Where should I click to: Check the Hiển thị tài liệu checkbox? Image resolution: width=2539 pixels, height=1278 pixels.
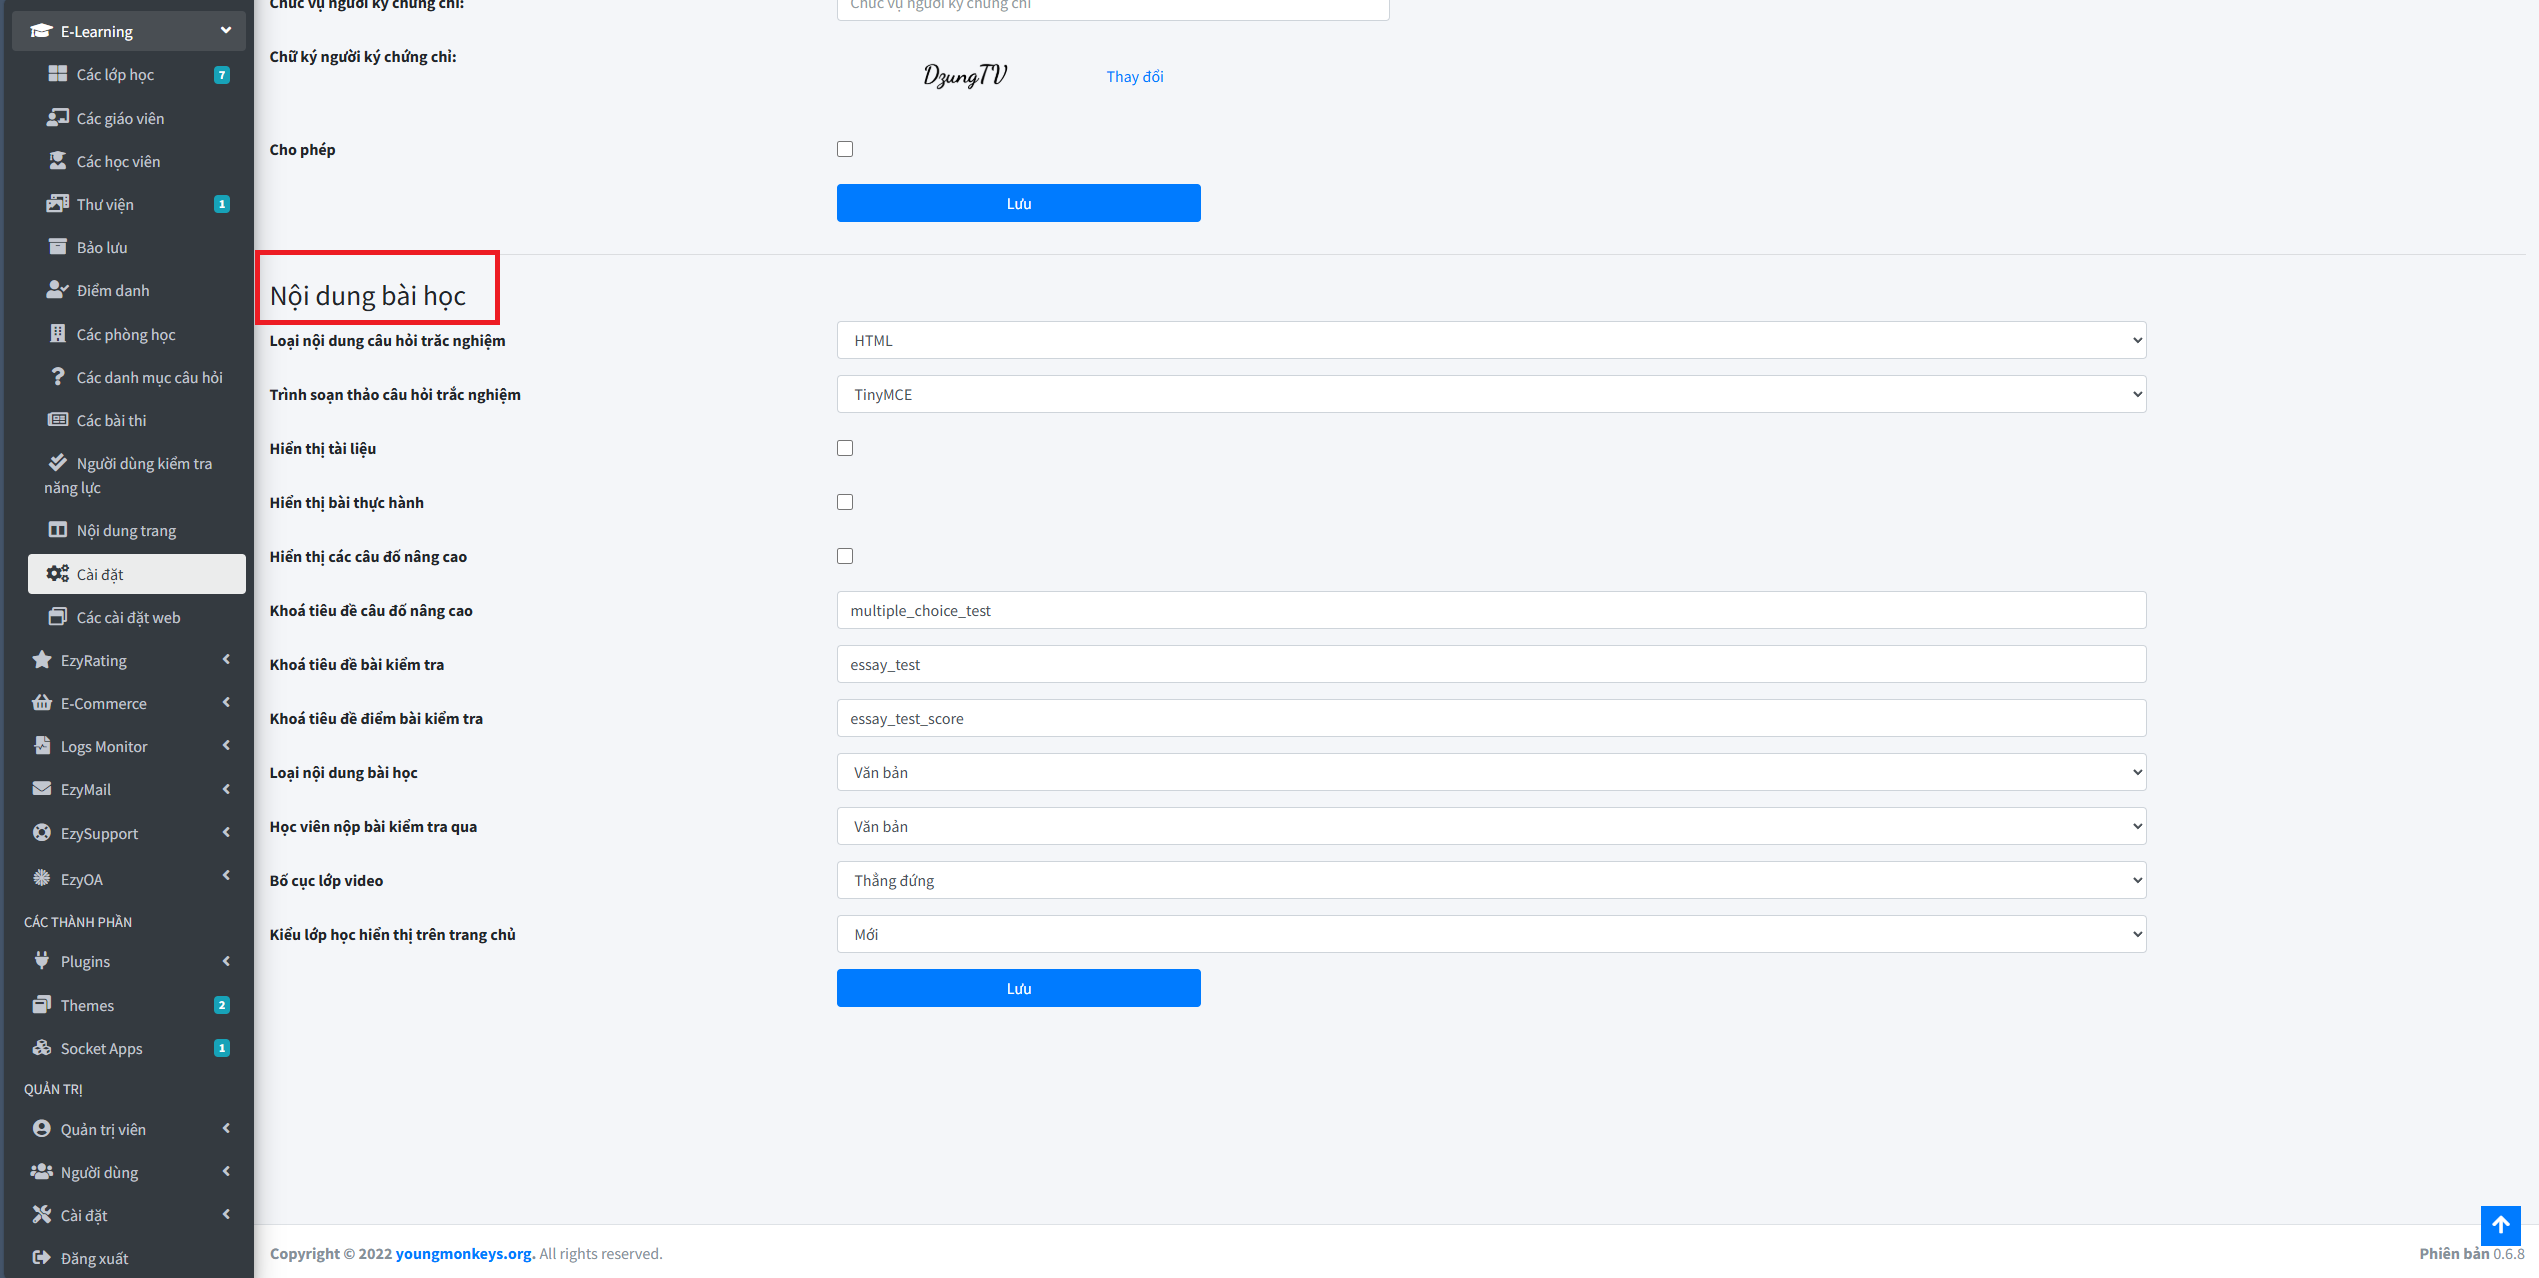click(x=845, y=448)
